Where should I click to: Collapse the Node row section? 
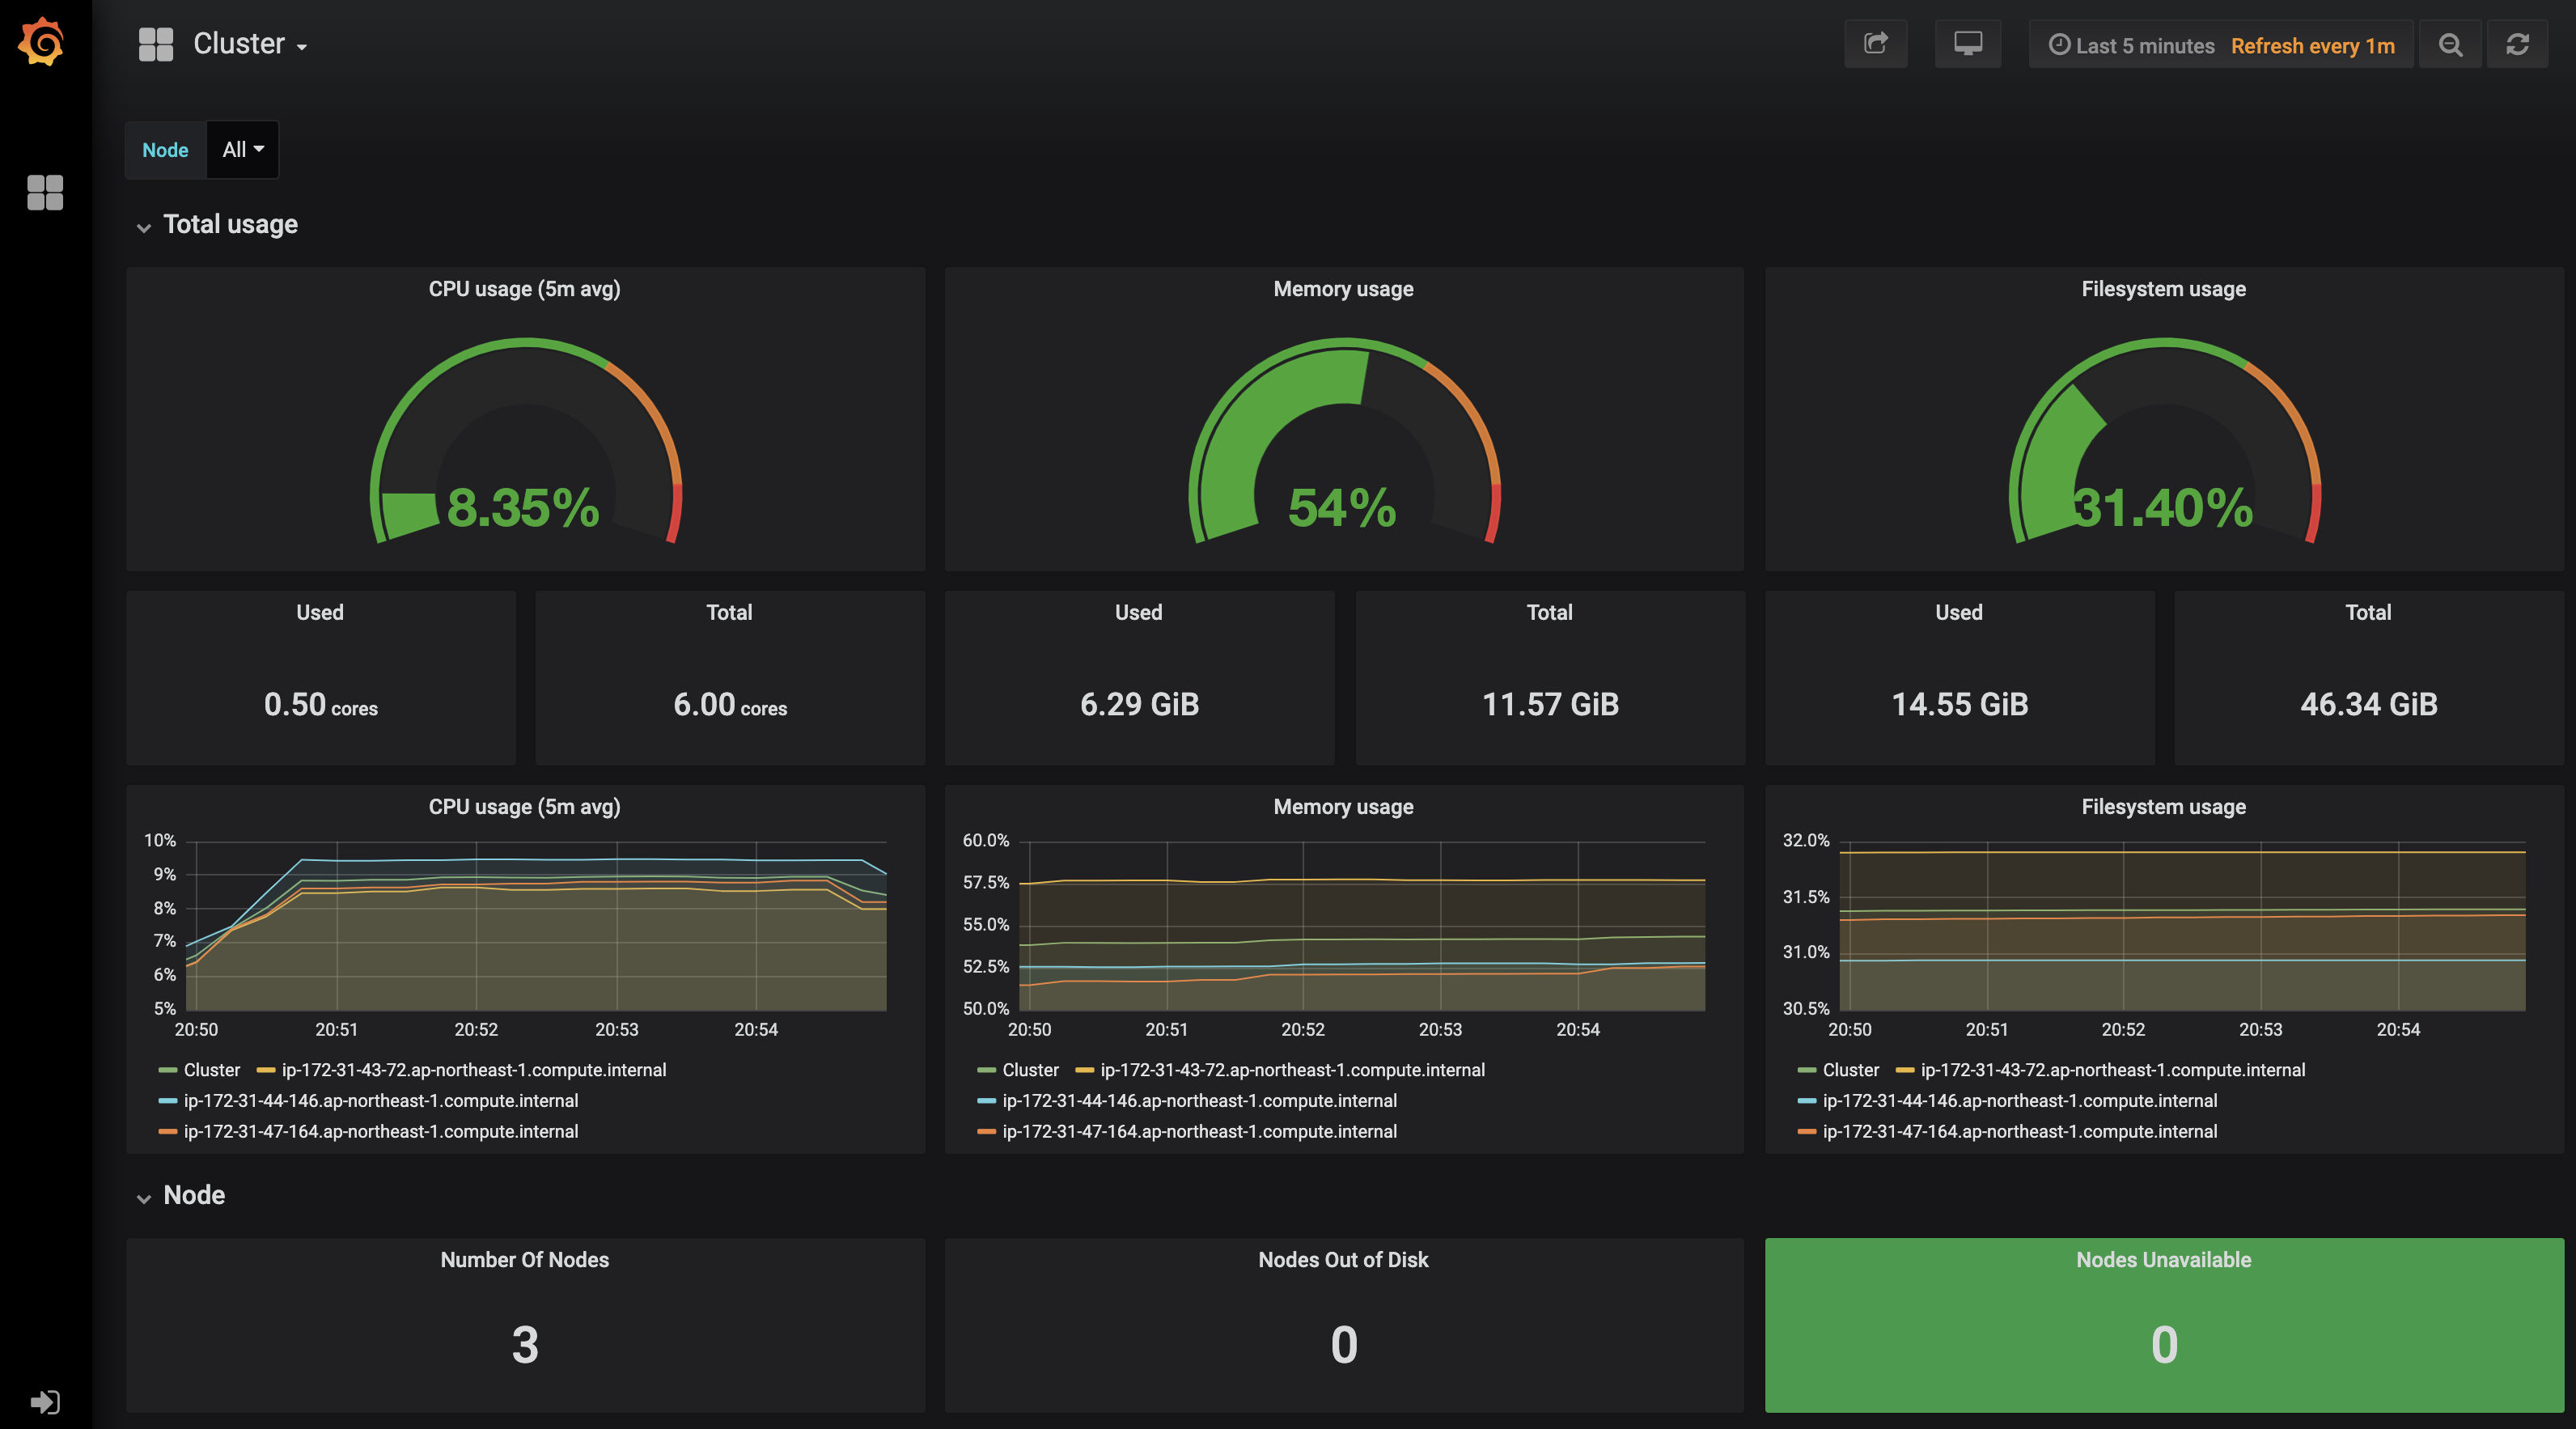[x=194, y=1195]
